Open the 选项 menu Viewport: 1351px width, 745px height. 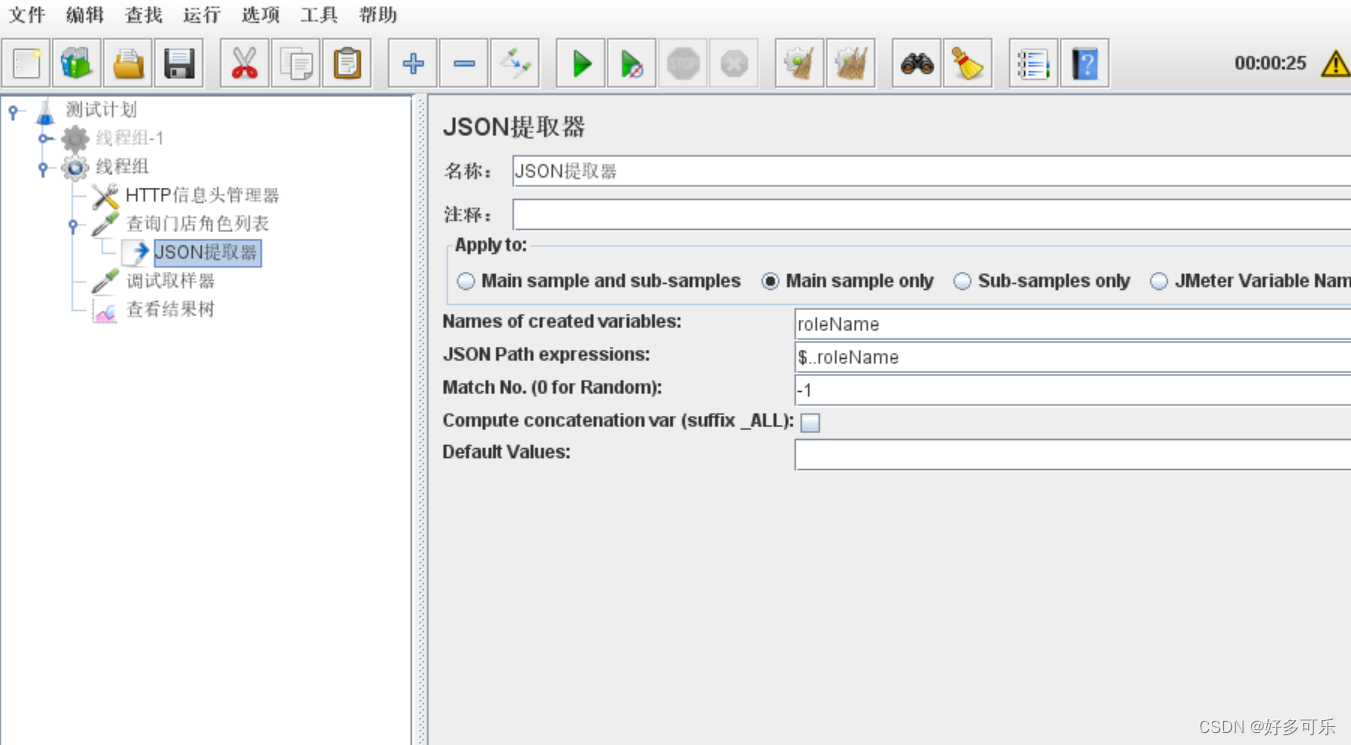click(x=261, y=15)
